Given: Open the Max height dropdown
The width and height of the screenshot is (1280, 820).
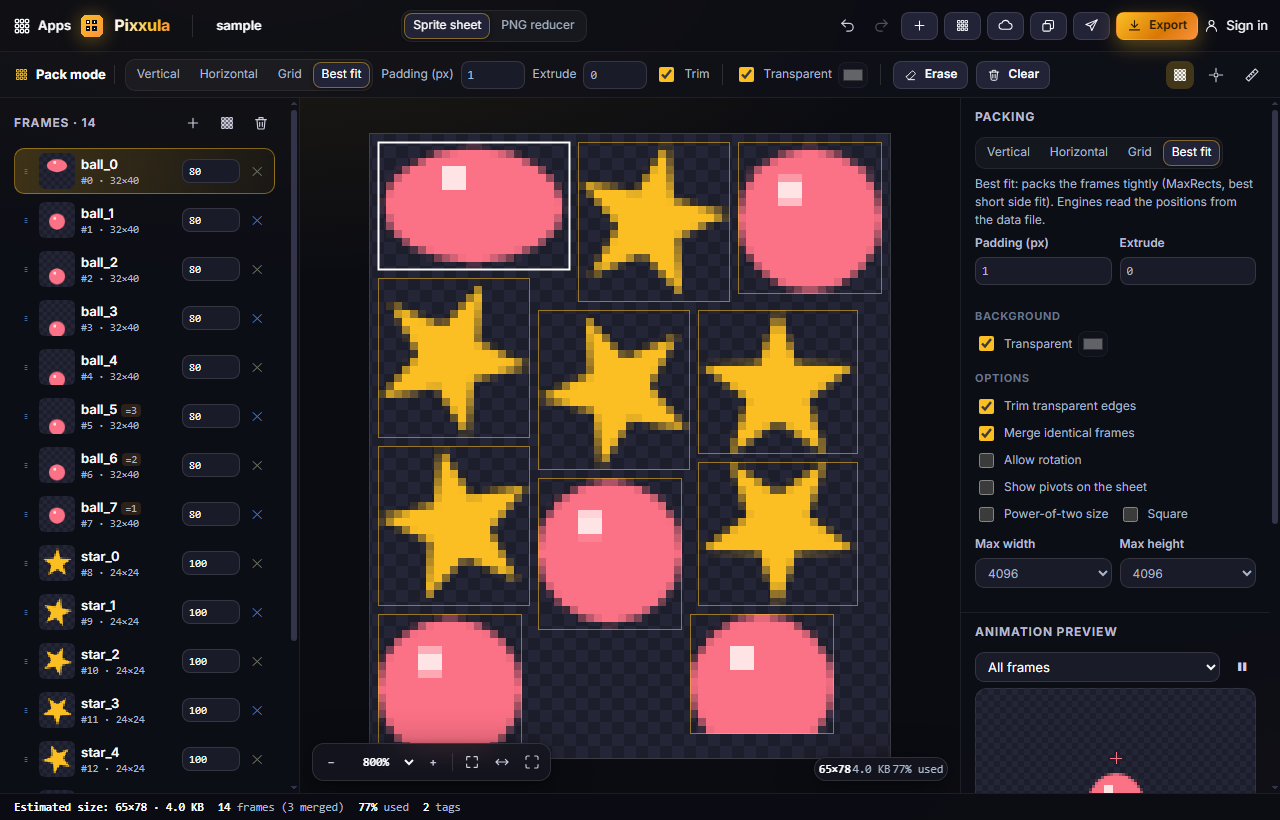Looking at the screenshot, I should pyautogui.click(x=1187, y=573).
